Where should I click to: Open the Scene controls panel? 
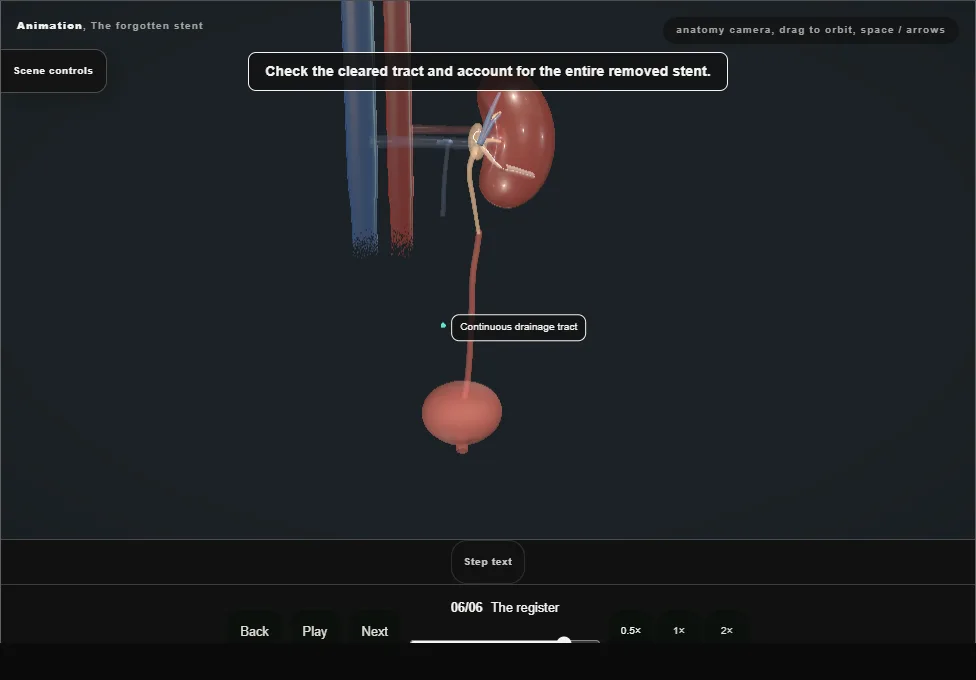(x=53, y=71)
